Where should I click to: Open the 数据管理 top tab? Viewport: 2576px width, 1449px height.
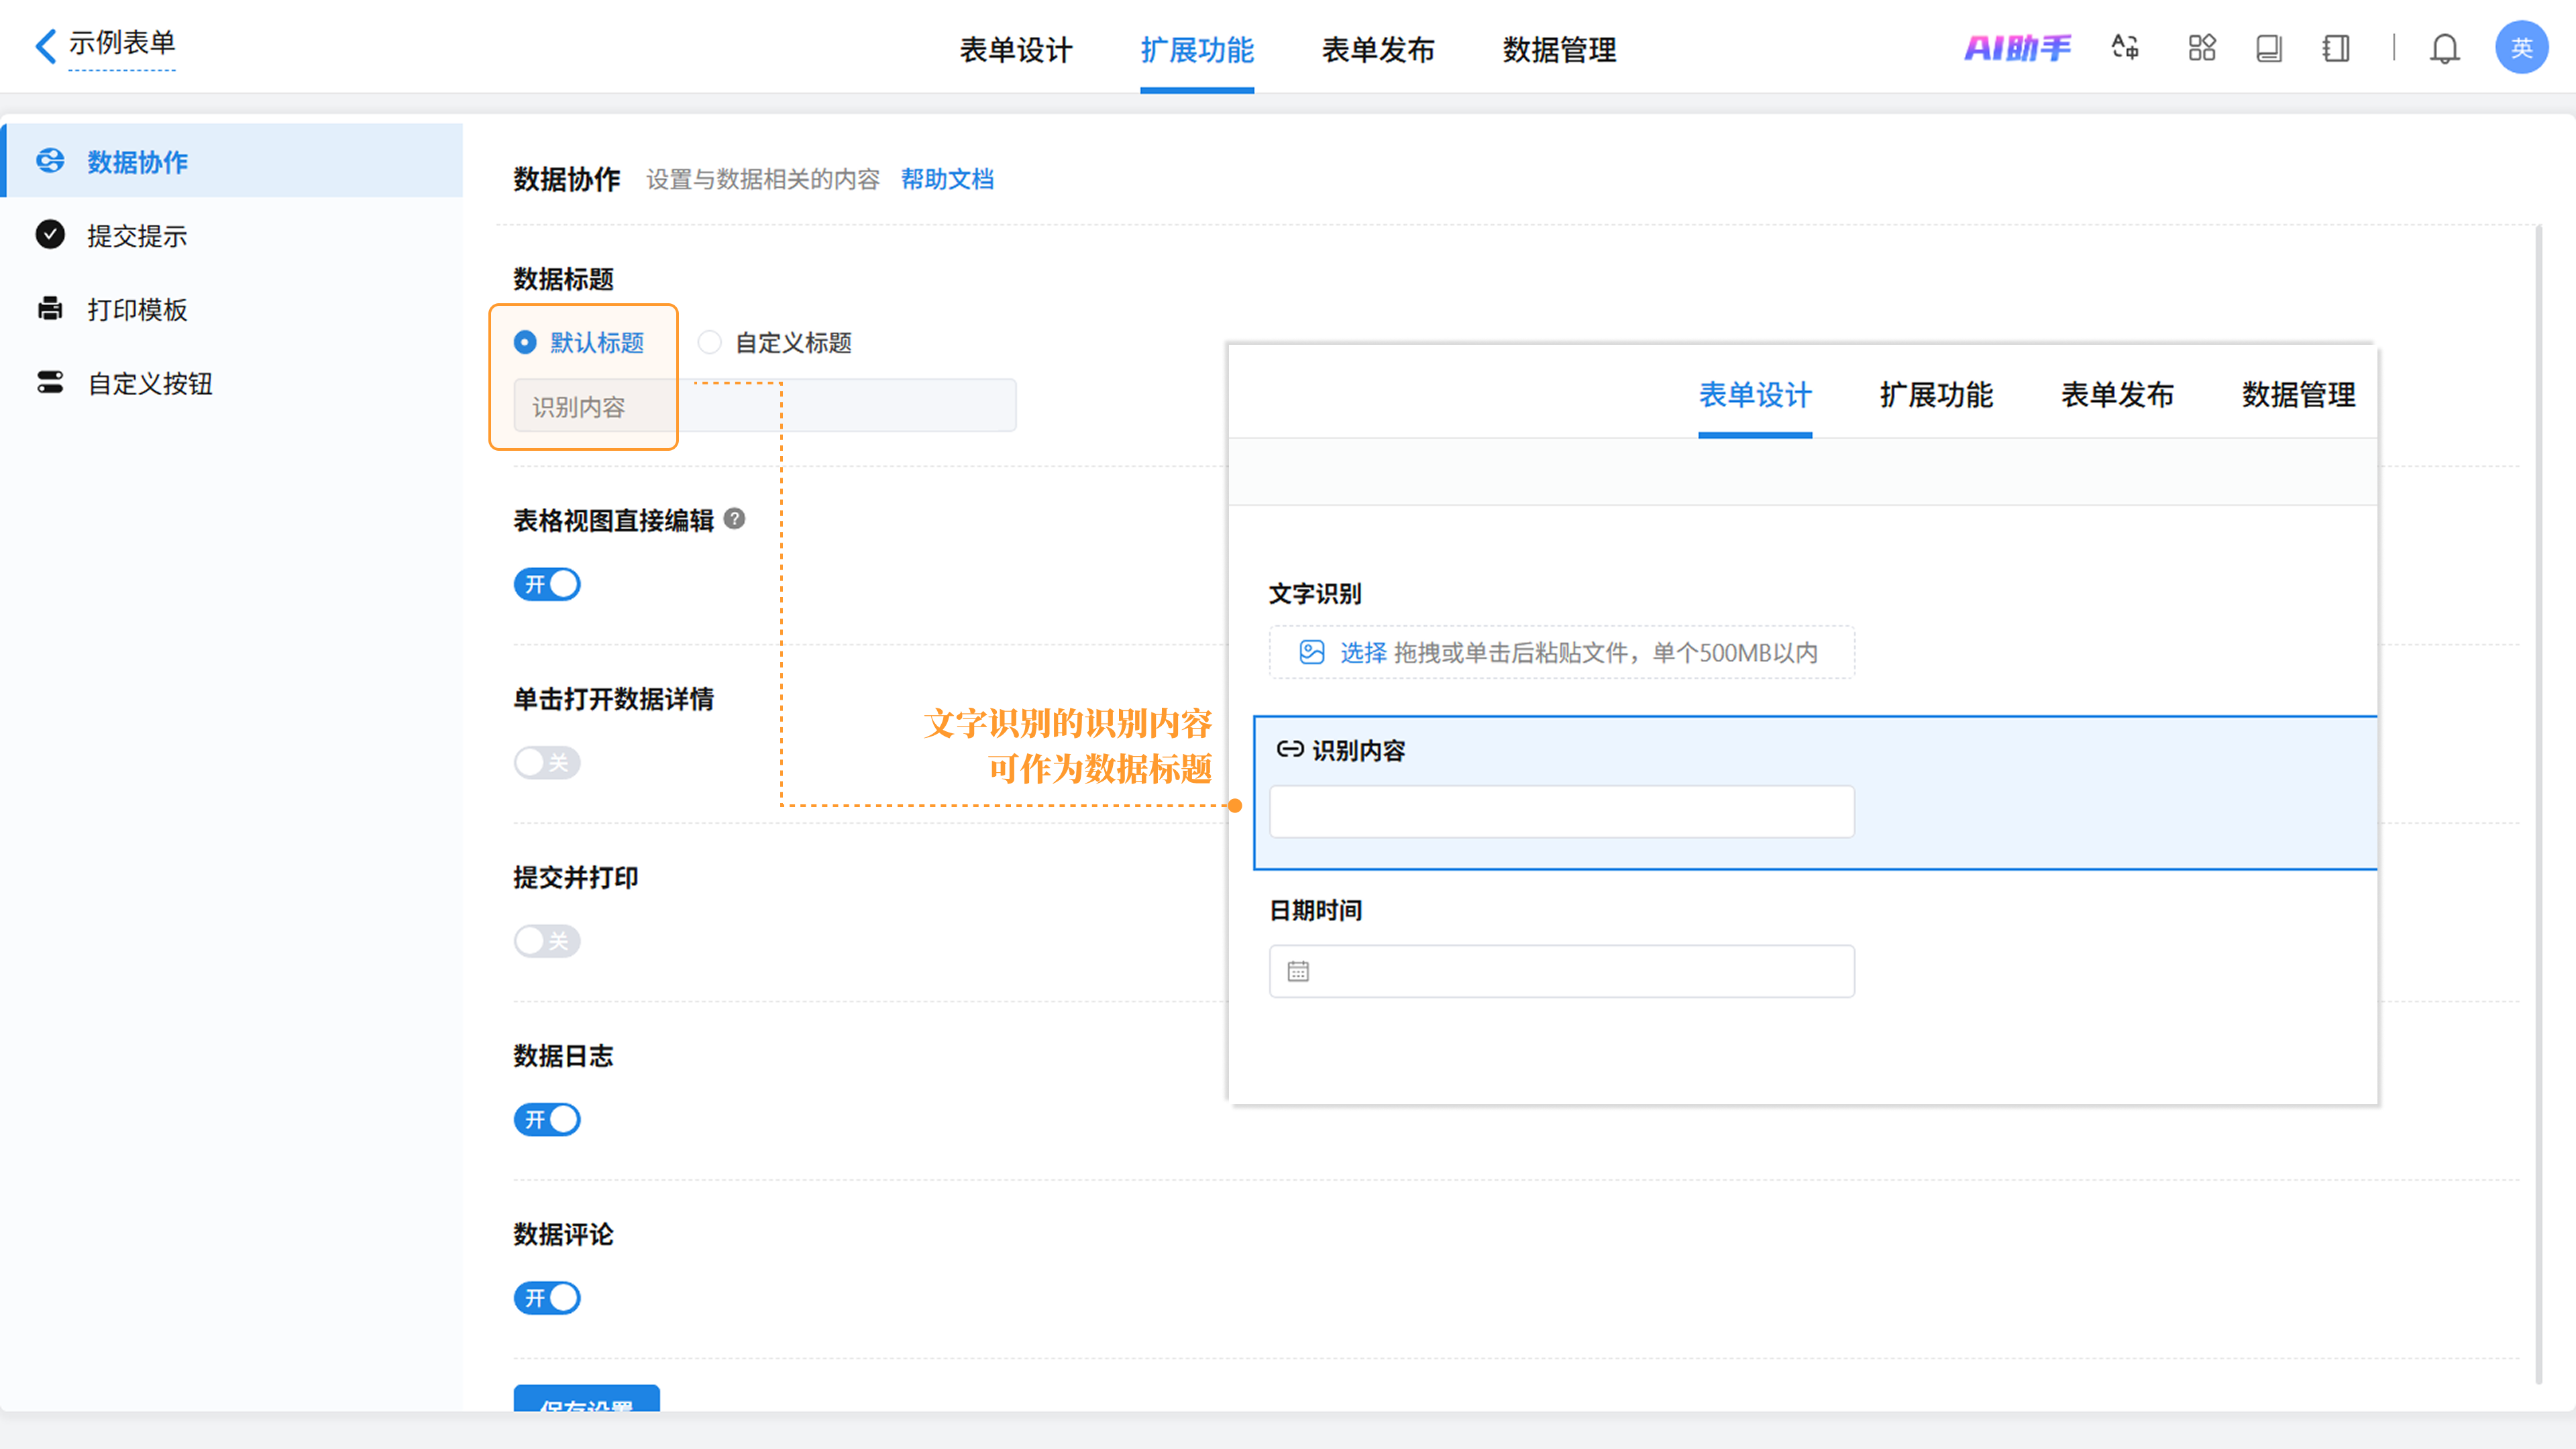(x=1558, y=50)
